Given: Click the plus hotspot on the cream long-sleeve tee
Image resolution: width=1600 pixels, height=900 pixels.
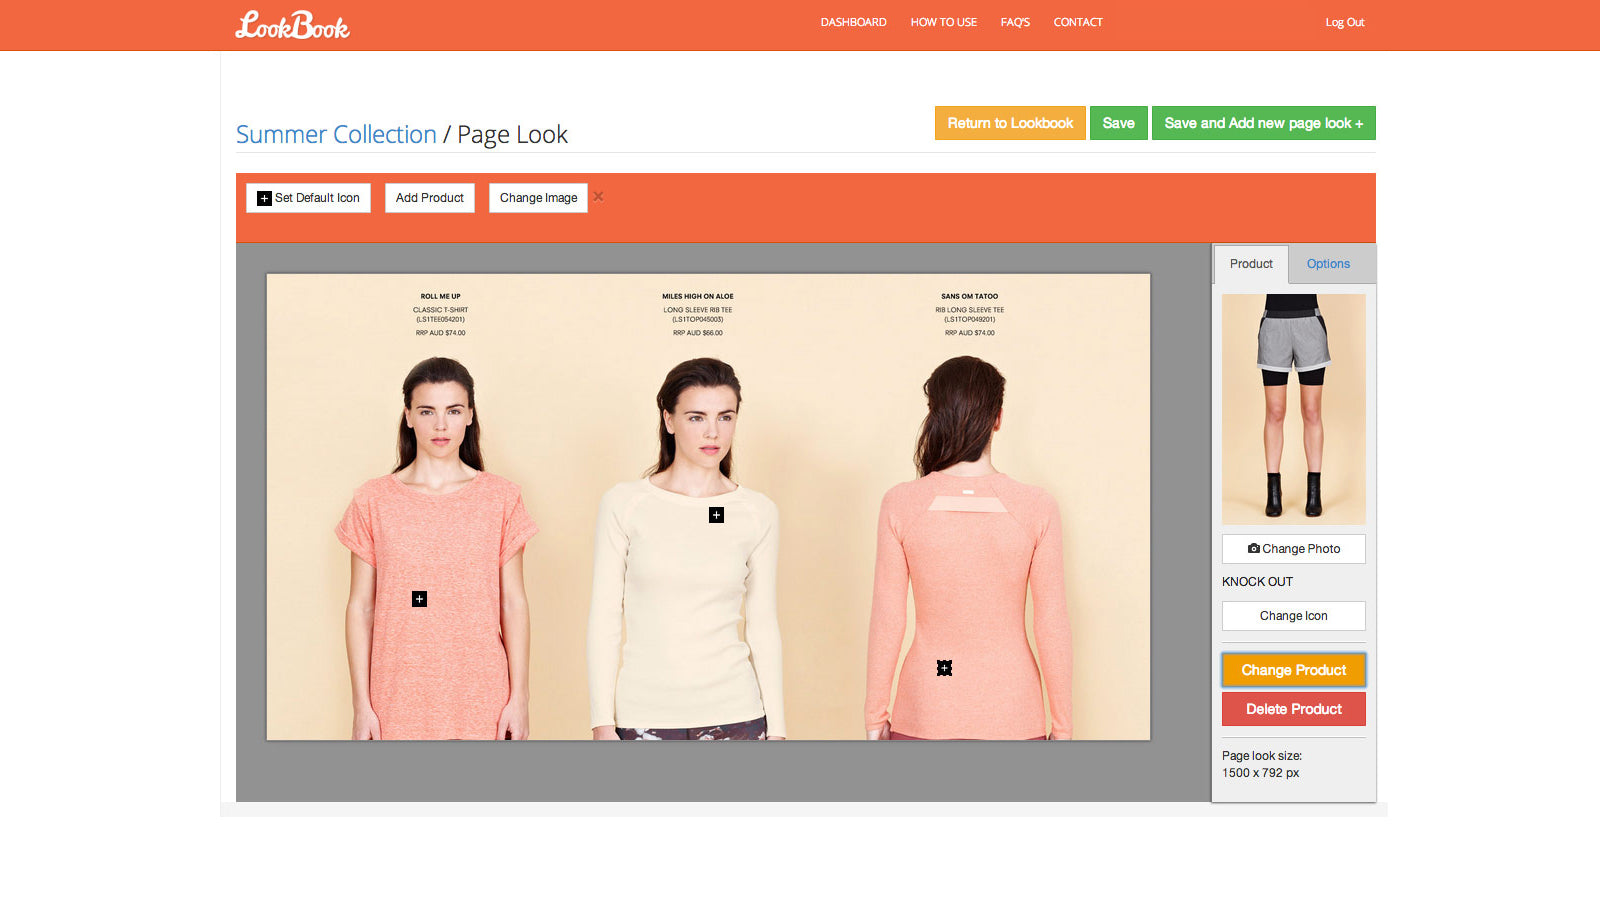Looking at the screenshot, I should 715,515.
